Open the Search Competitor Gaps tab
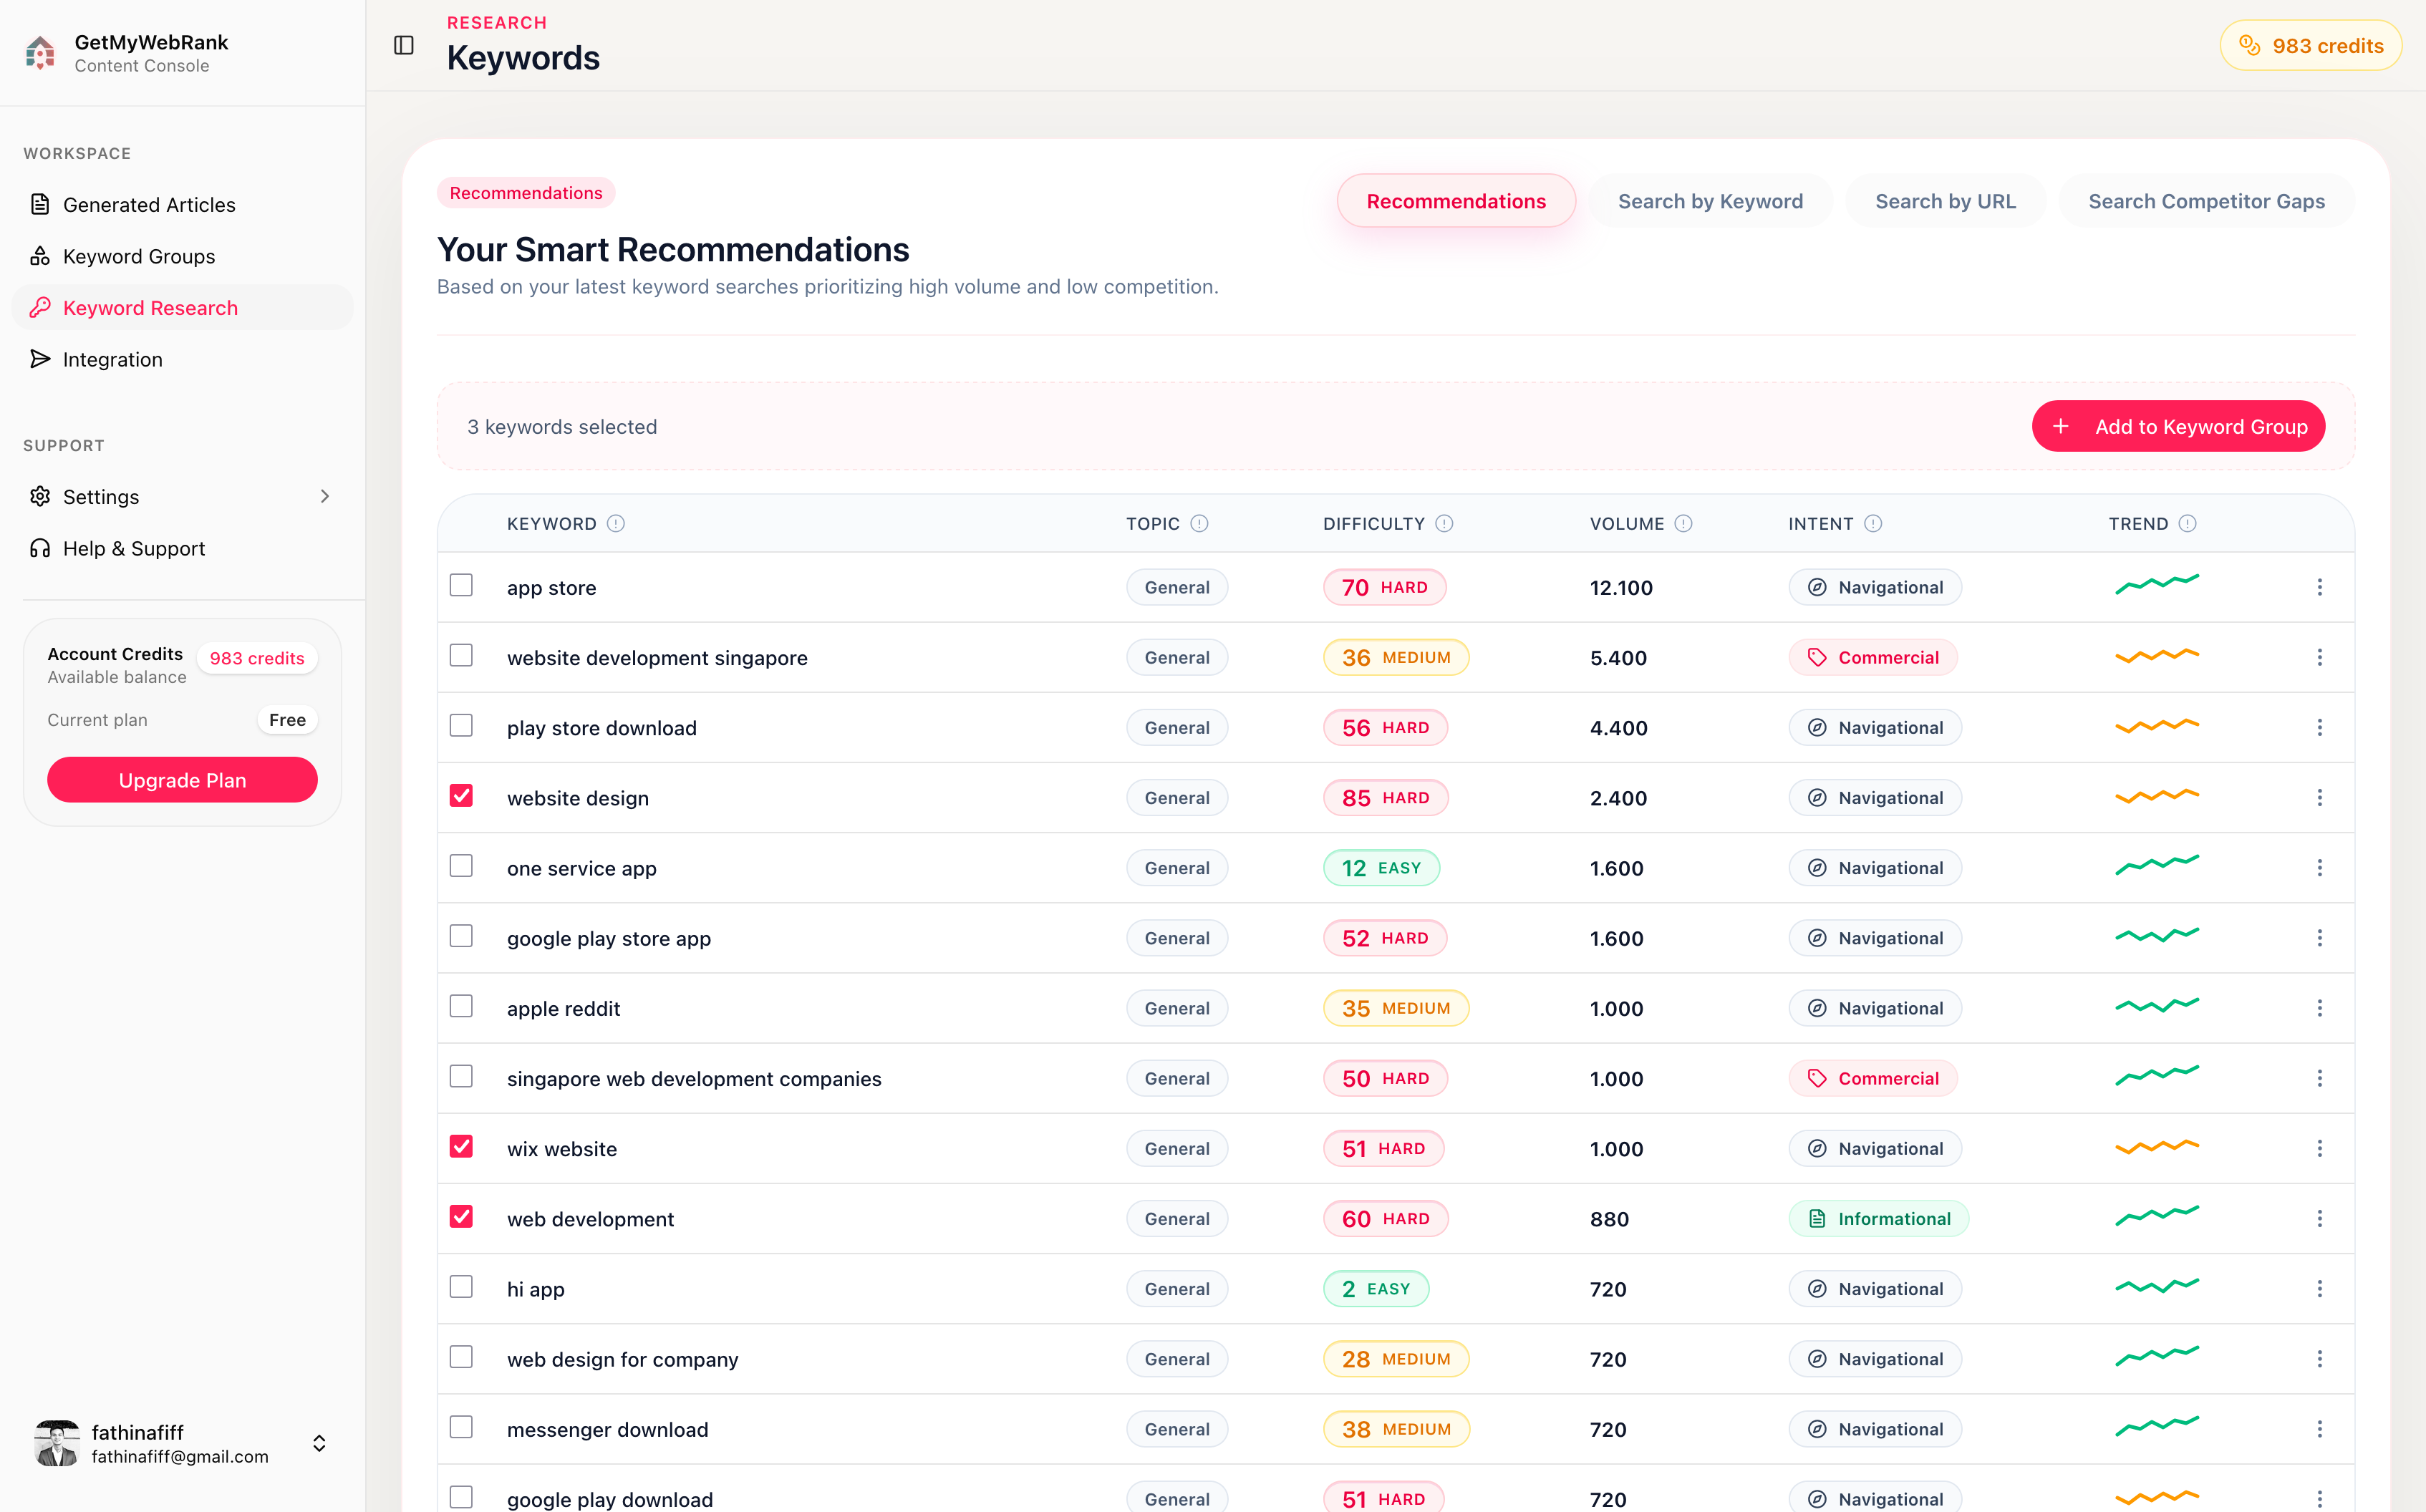 click(2206, 200)
